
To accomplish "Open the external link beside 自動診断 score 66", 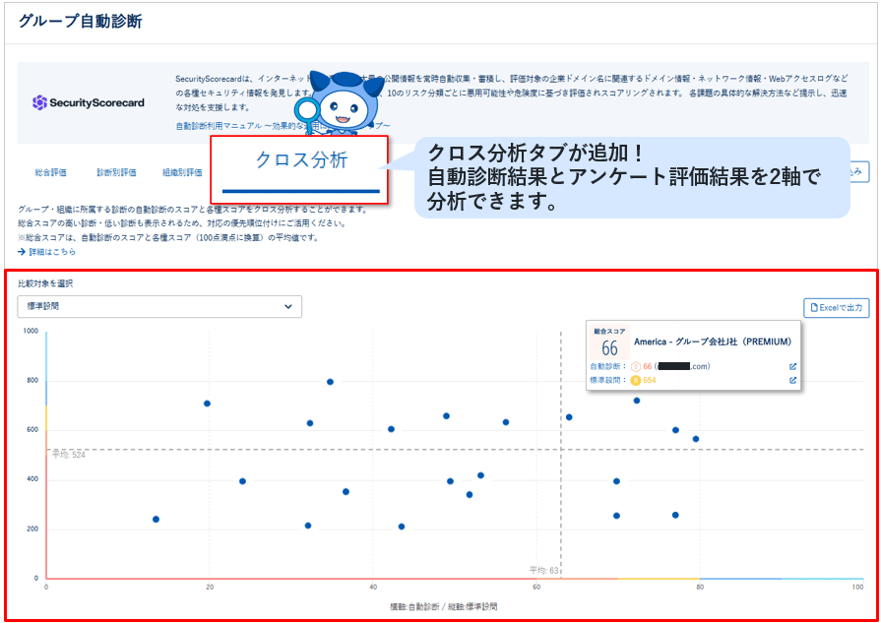I will (794, 366).
